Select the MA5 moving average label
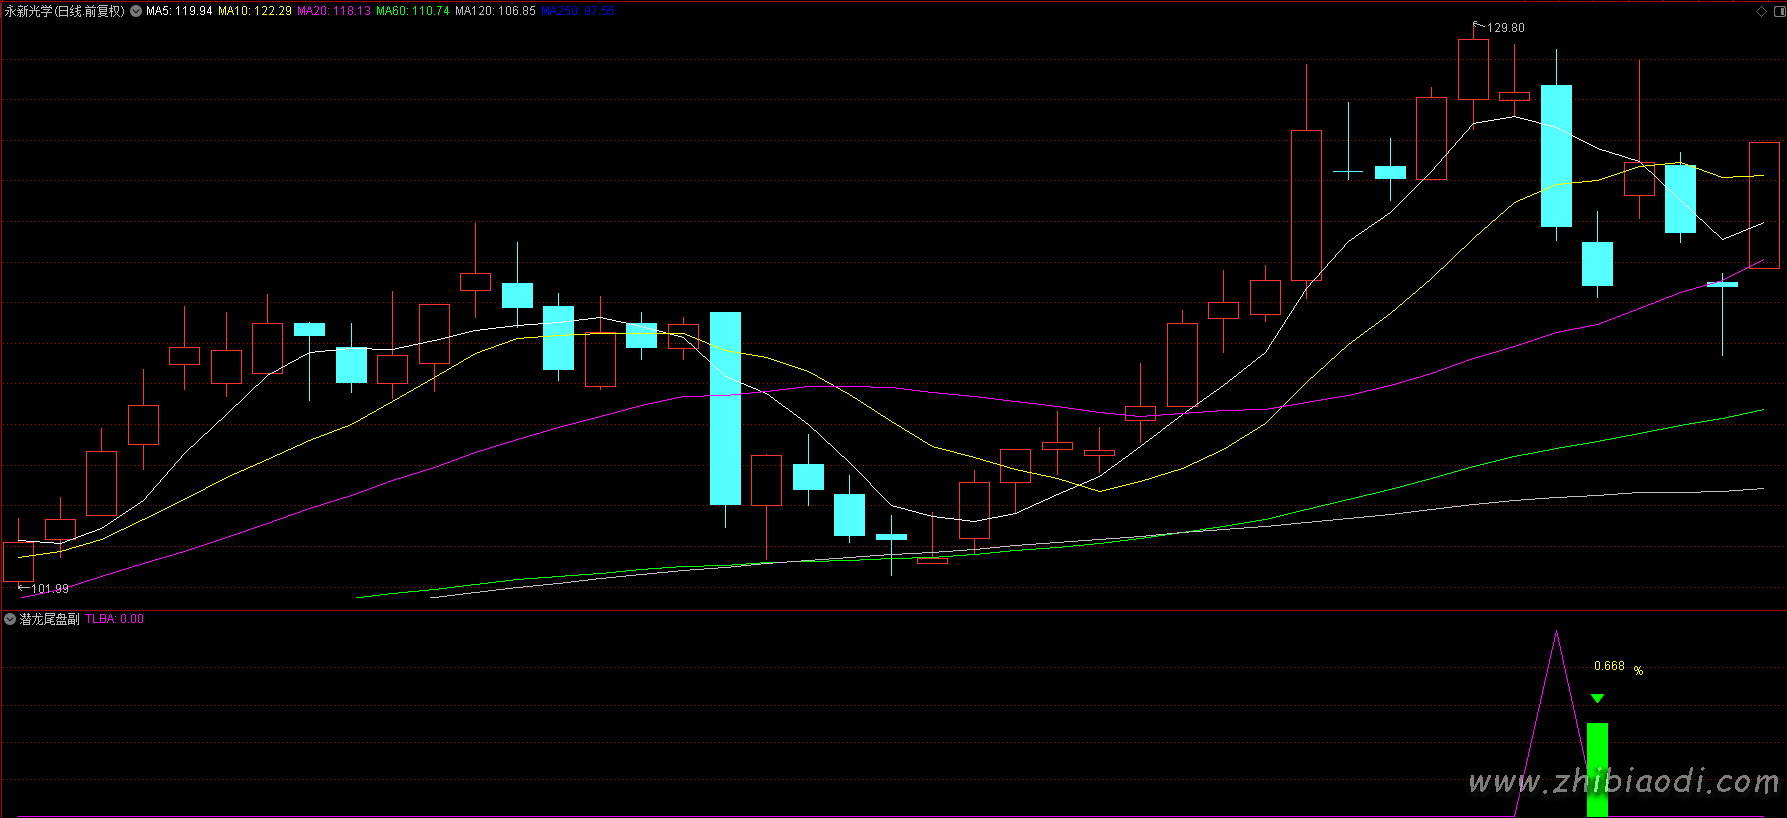1787x818 pixels. click(179, 11)
